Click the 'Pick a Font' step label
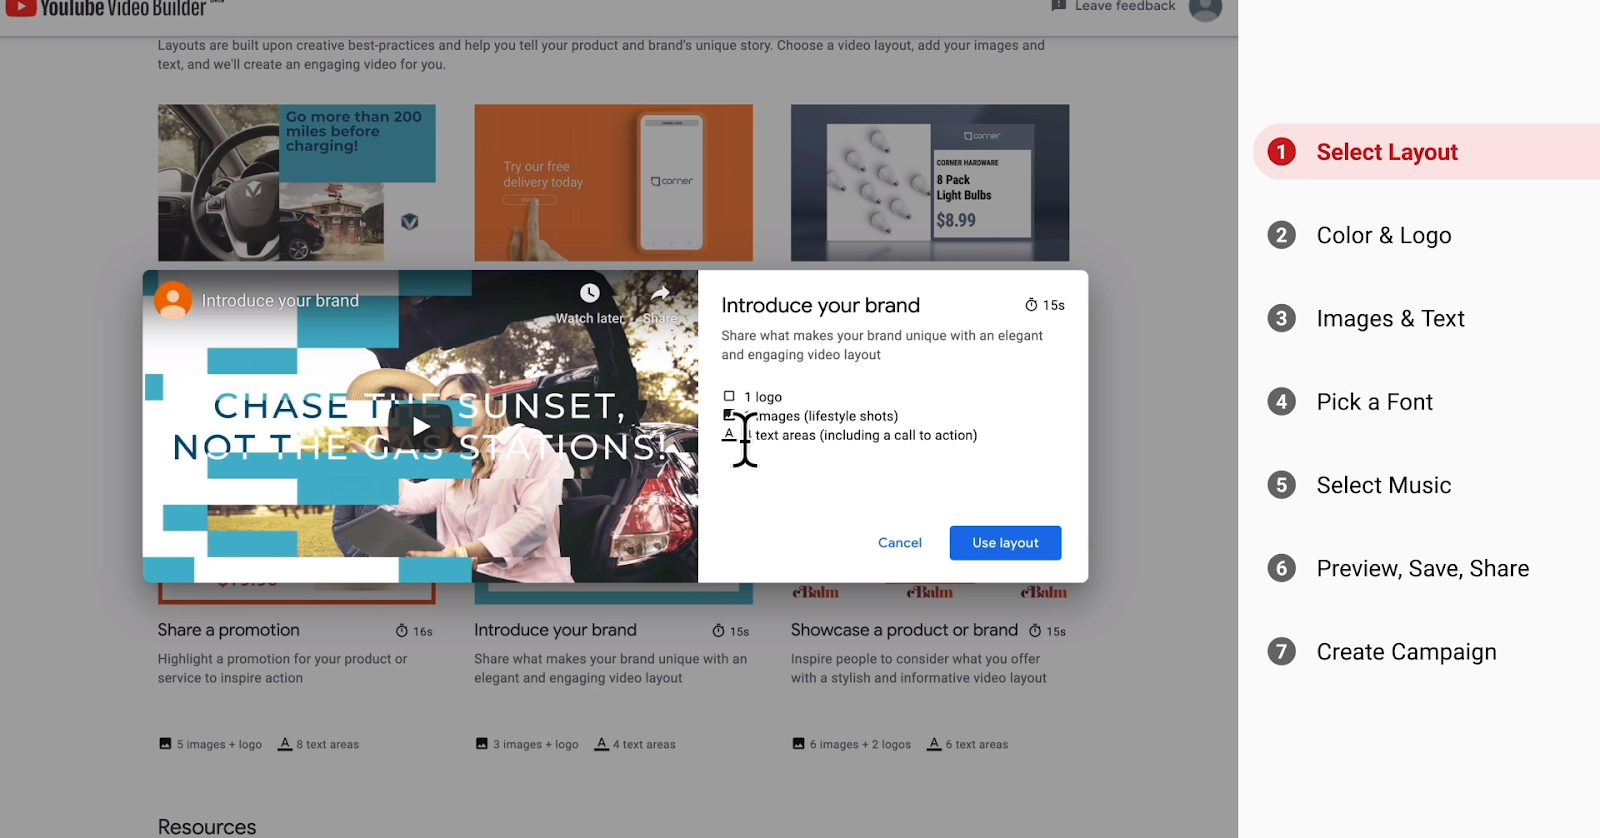Image resolution: width=1600 pixels, height=838 pixels. click(1374, 402)
